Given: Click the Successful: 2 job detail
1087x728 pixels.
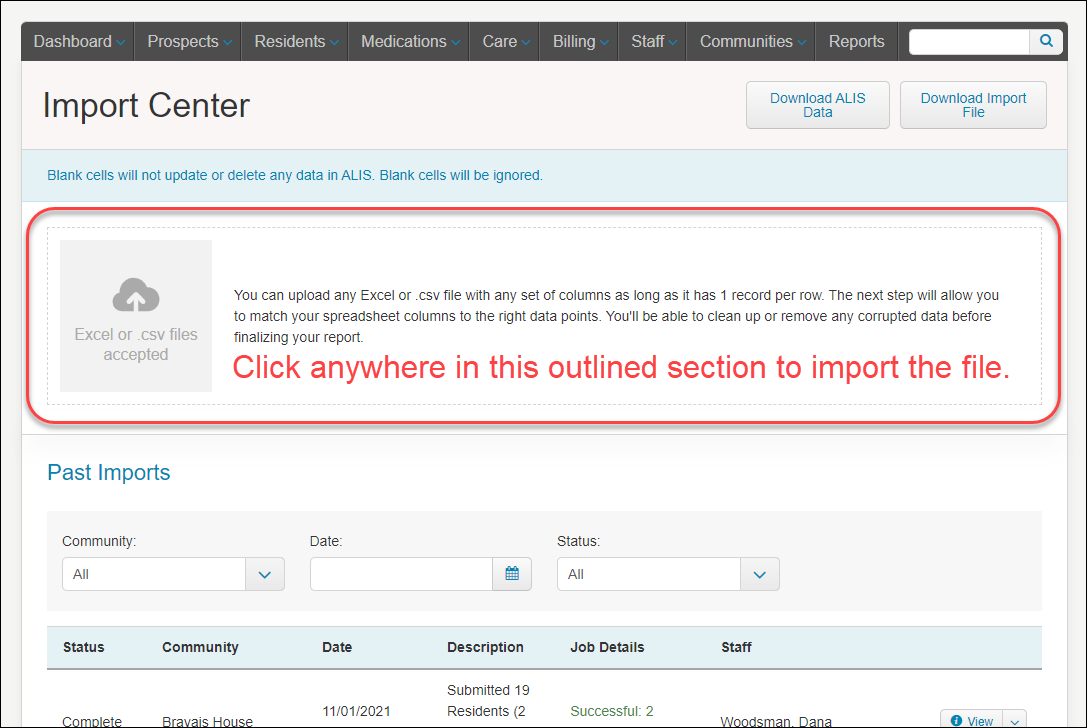Looking at the screenshot, I should click(x=612, y=711).
